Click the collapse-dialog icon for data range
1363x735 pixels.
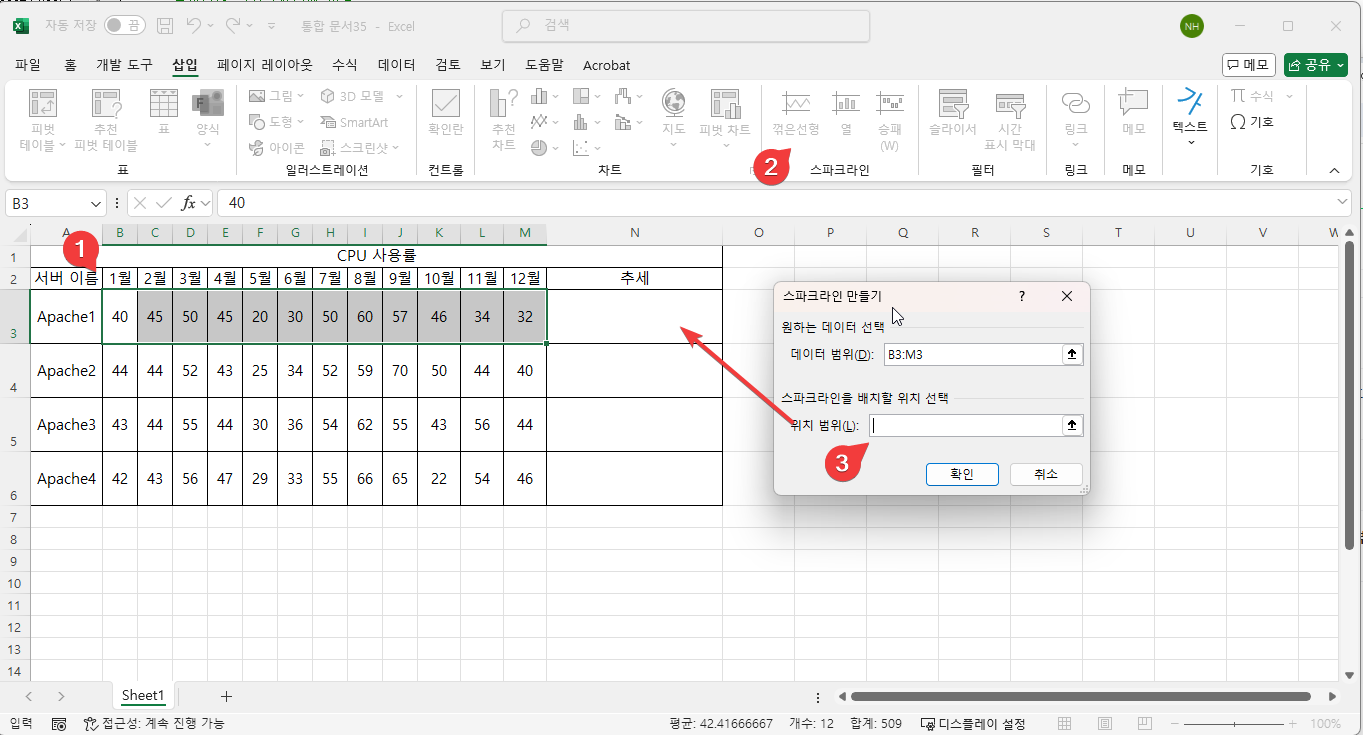tap(1072, 354)
